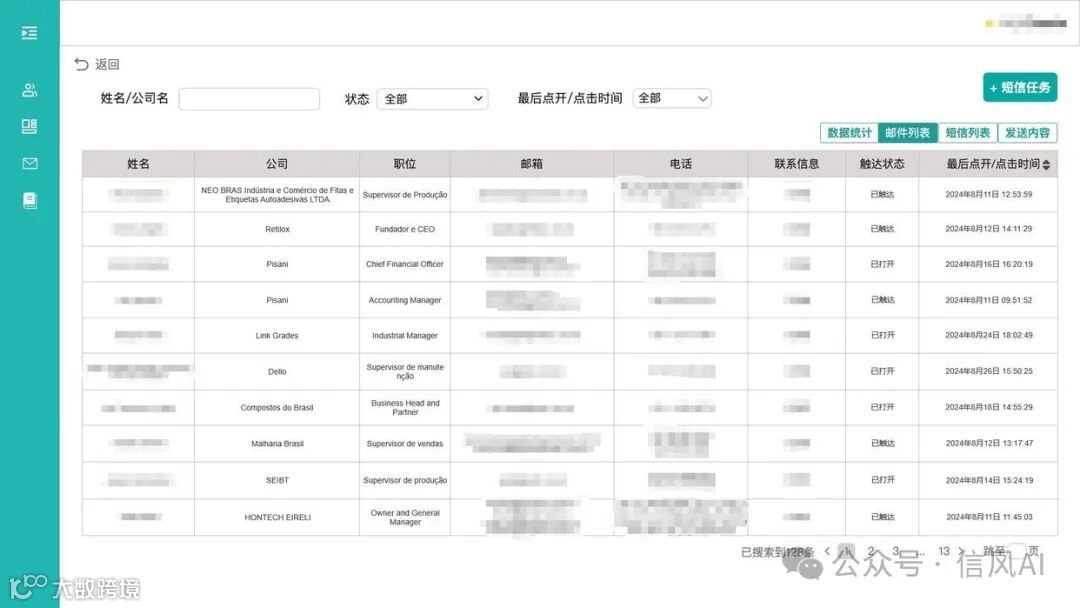
Task: Switch to 邮件列表 tab
Action: pyautogui.click(x=908, y=133)
